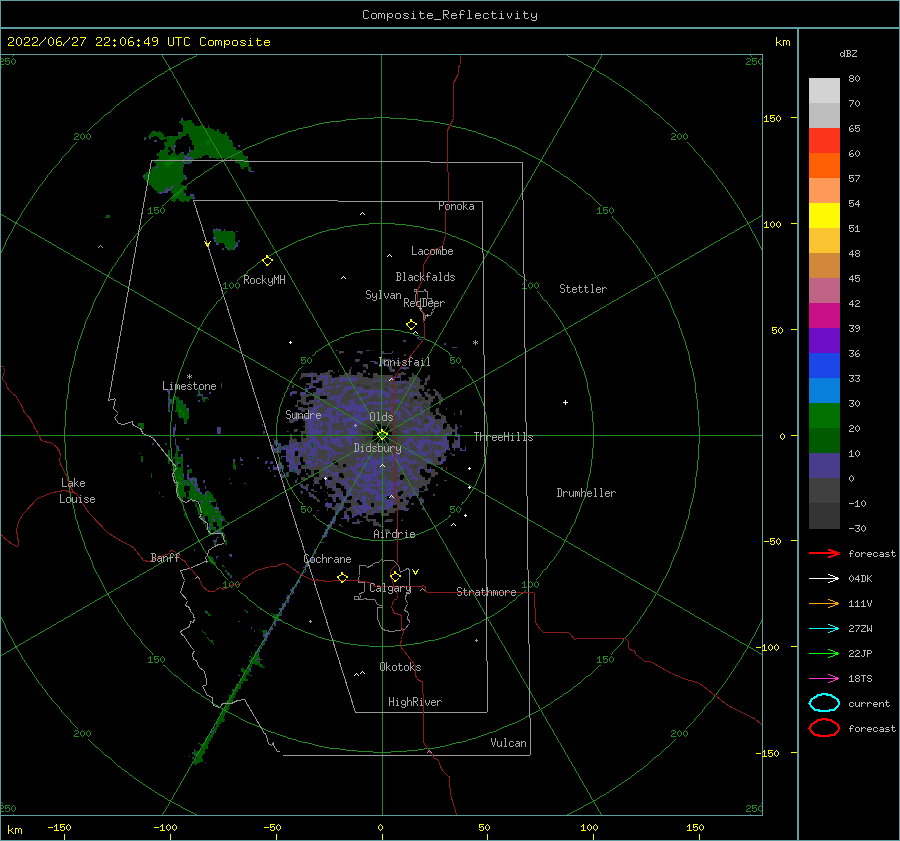Click the yellow diamond marker near RedDeer
The height and width of the screenshot is (841, 900).
(412, 325)
